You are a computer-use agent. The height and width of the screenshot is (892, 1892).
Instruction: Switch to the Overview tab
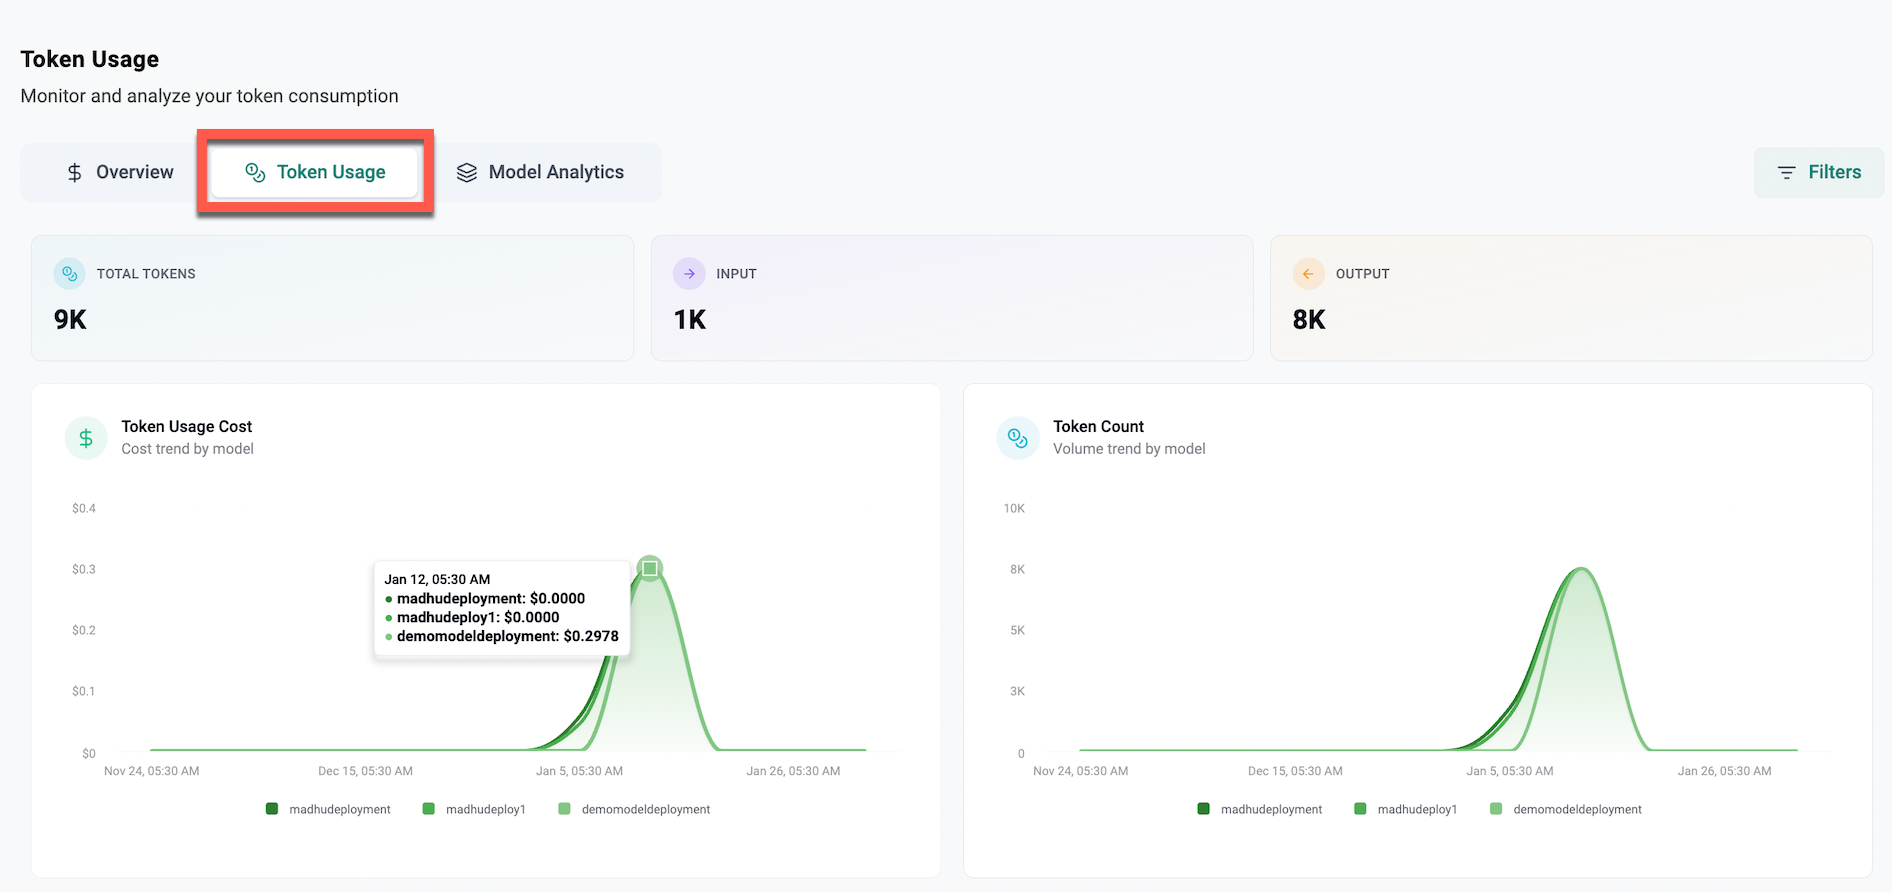point(119,173)
